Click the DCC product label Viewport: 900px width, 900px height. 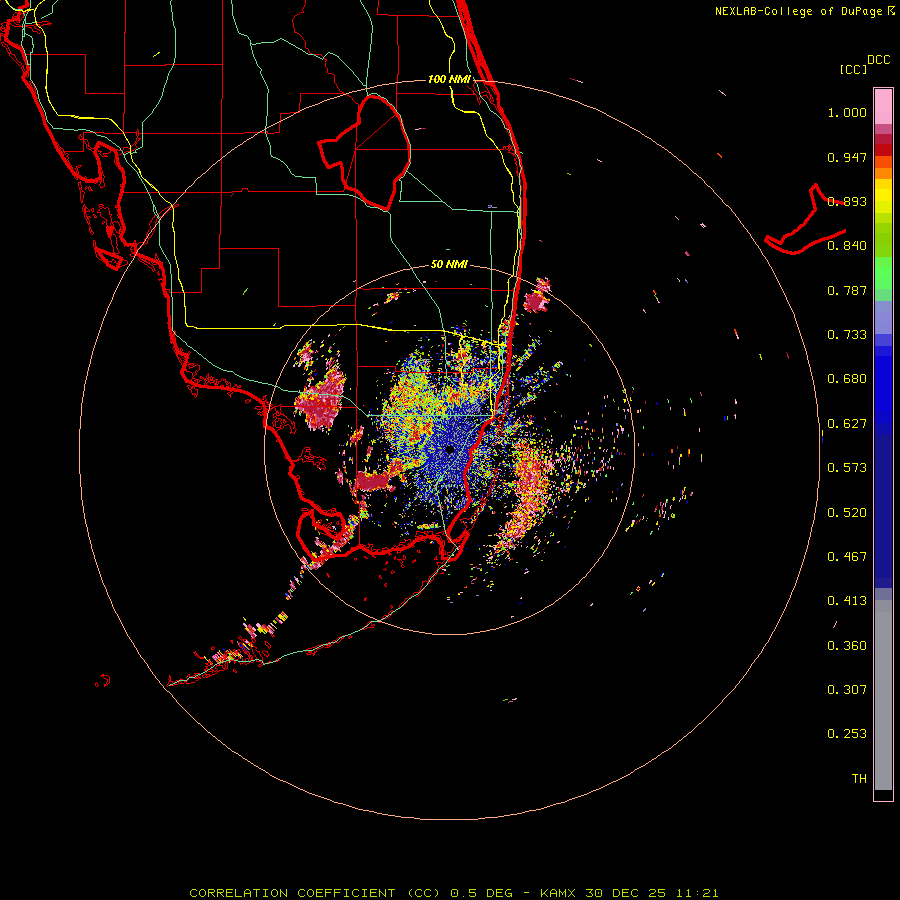tap(879, 60)
